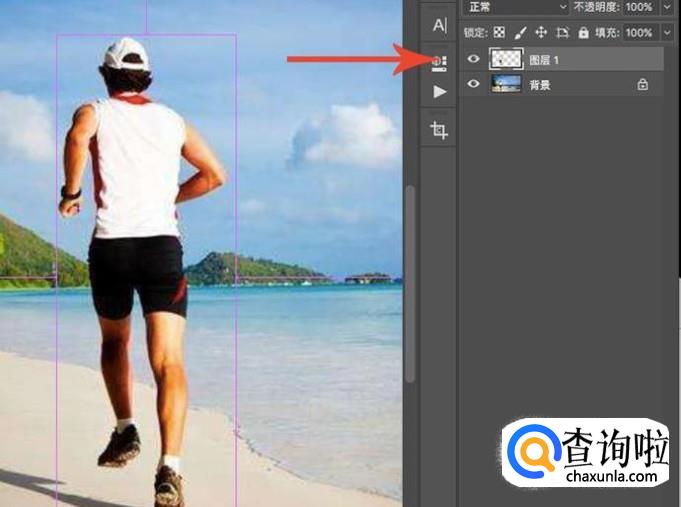Open the Properties panel icon

439,63
